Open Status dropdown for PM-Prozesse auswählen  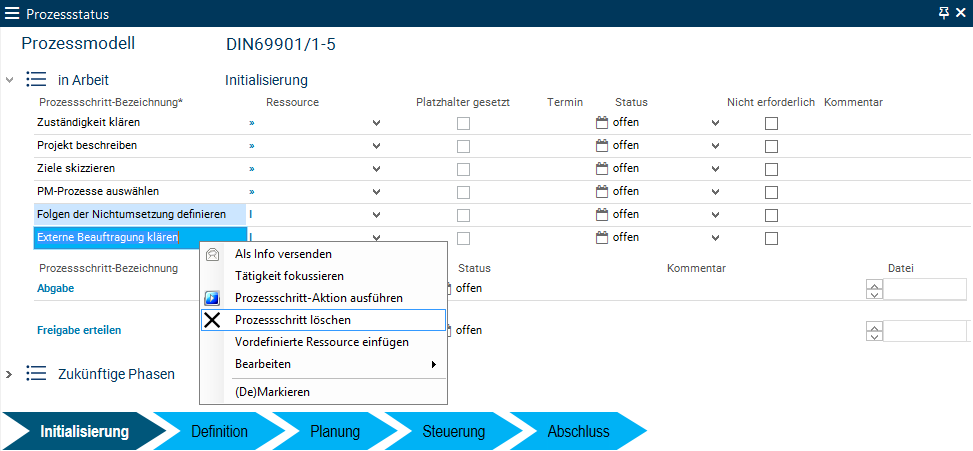[715, 192]
